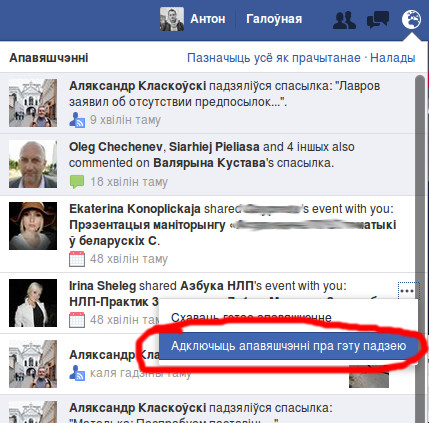
Task: Open Ekaterina Konoplickaja's avatar thumbnail
Action: tap(33, 226)
